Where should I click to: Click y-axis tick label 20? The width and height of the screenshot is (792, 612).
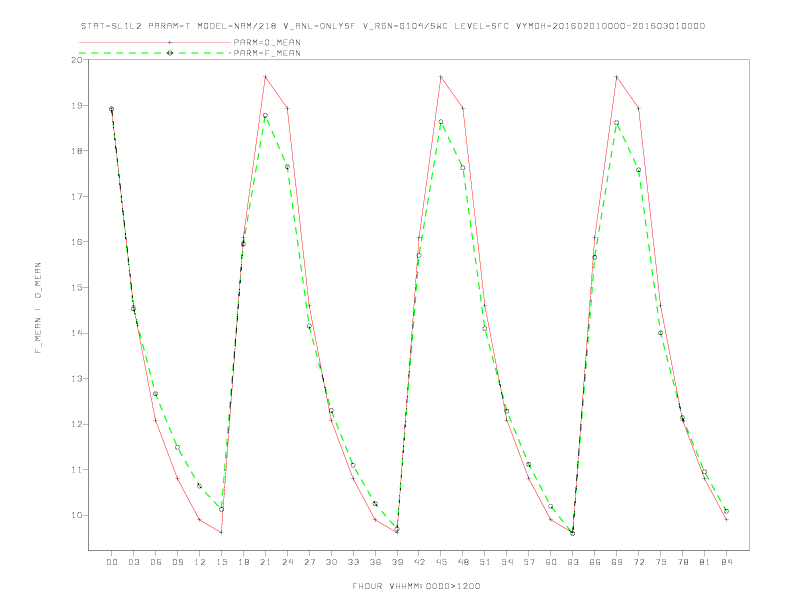(77, 60)
